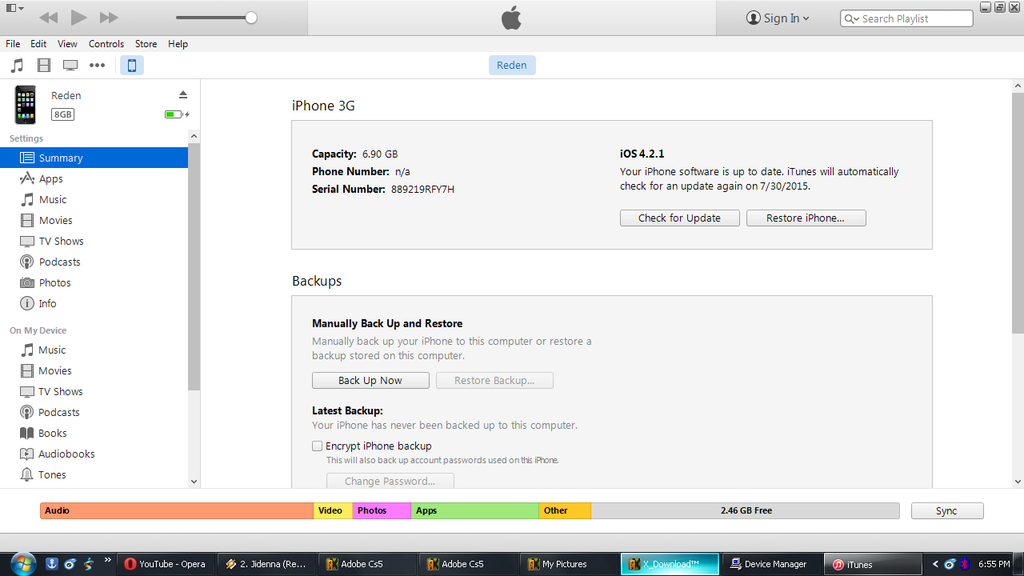The image size is (1024, 576).
Task: Open the TV Shows monitor icon
Action: coord(70,65)
